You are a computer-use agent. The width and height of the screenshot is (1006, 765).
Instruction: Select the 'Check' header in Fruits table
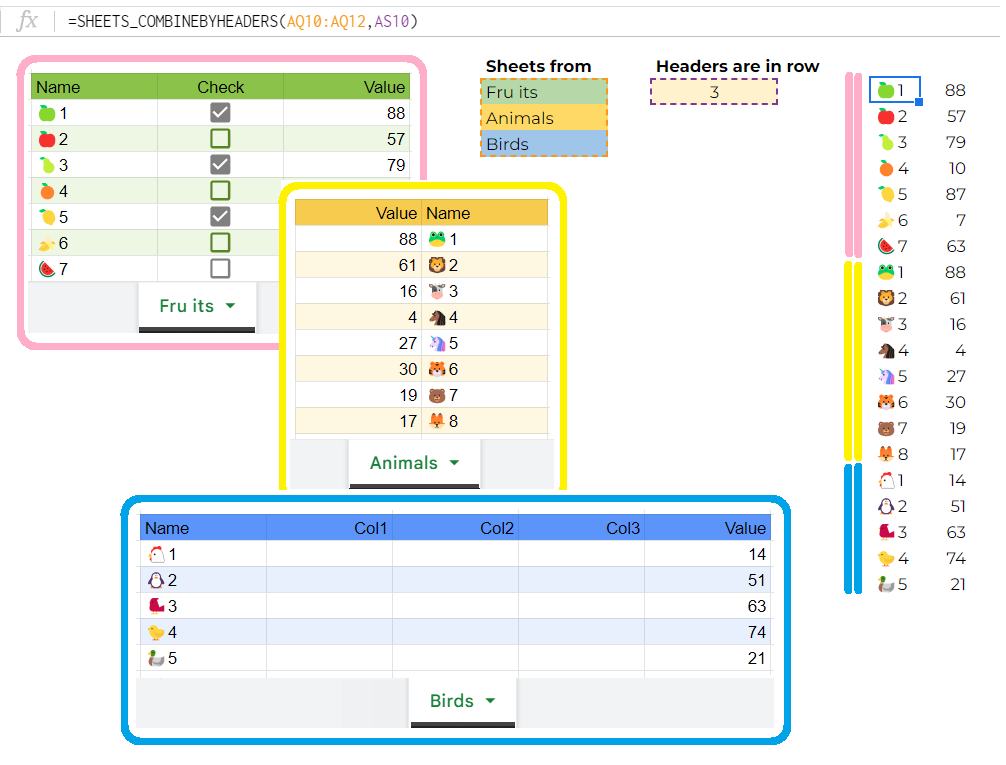[x=220, y=87]
